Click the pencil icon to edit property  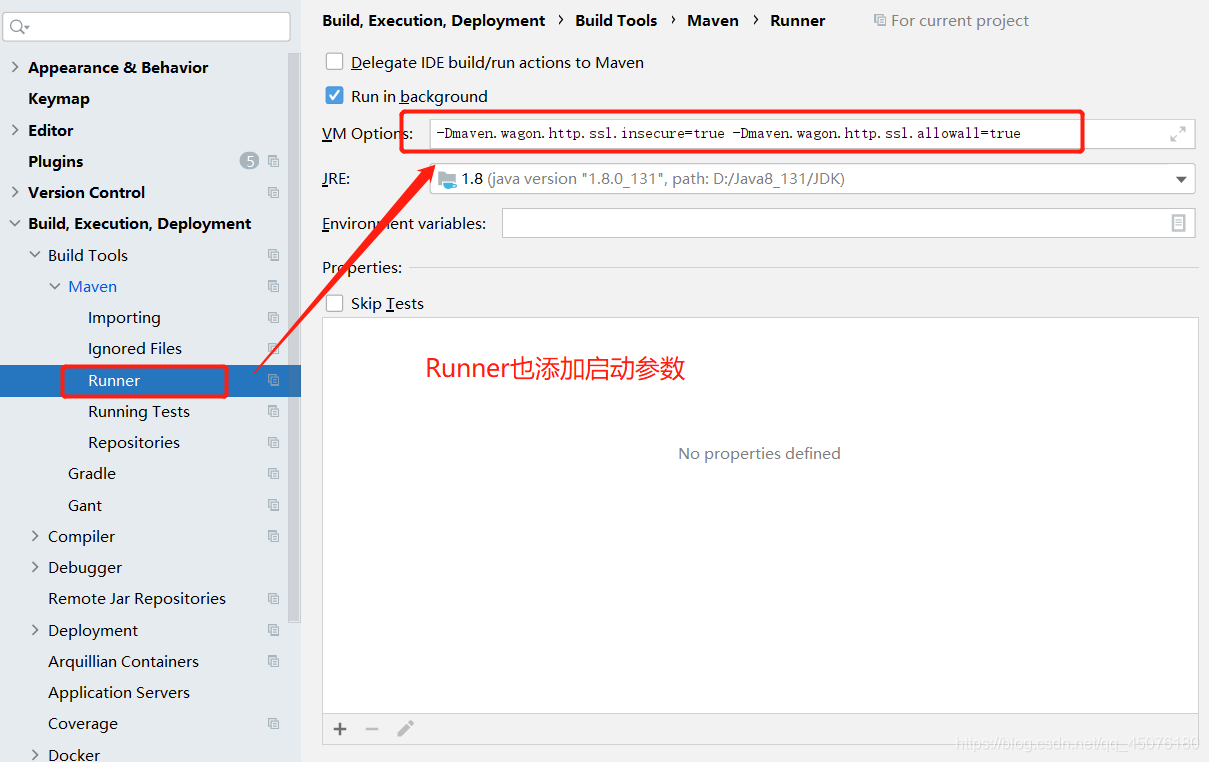pyautogui.click(x=405, y=729)
